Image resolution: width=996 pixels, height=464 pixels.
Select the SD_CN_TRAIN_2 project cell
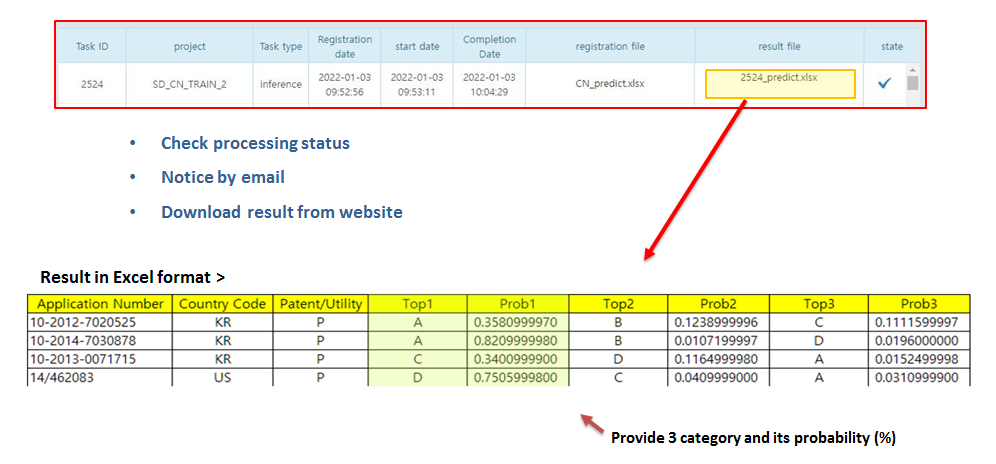[x=189, y=84]
